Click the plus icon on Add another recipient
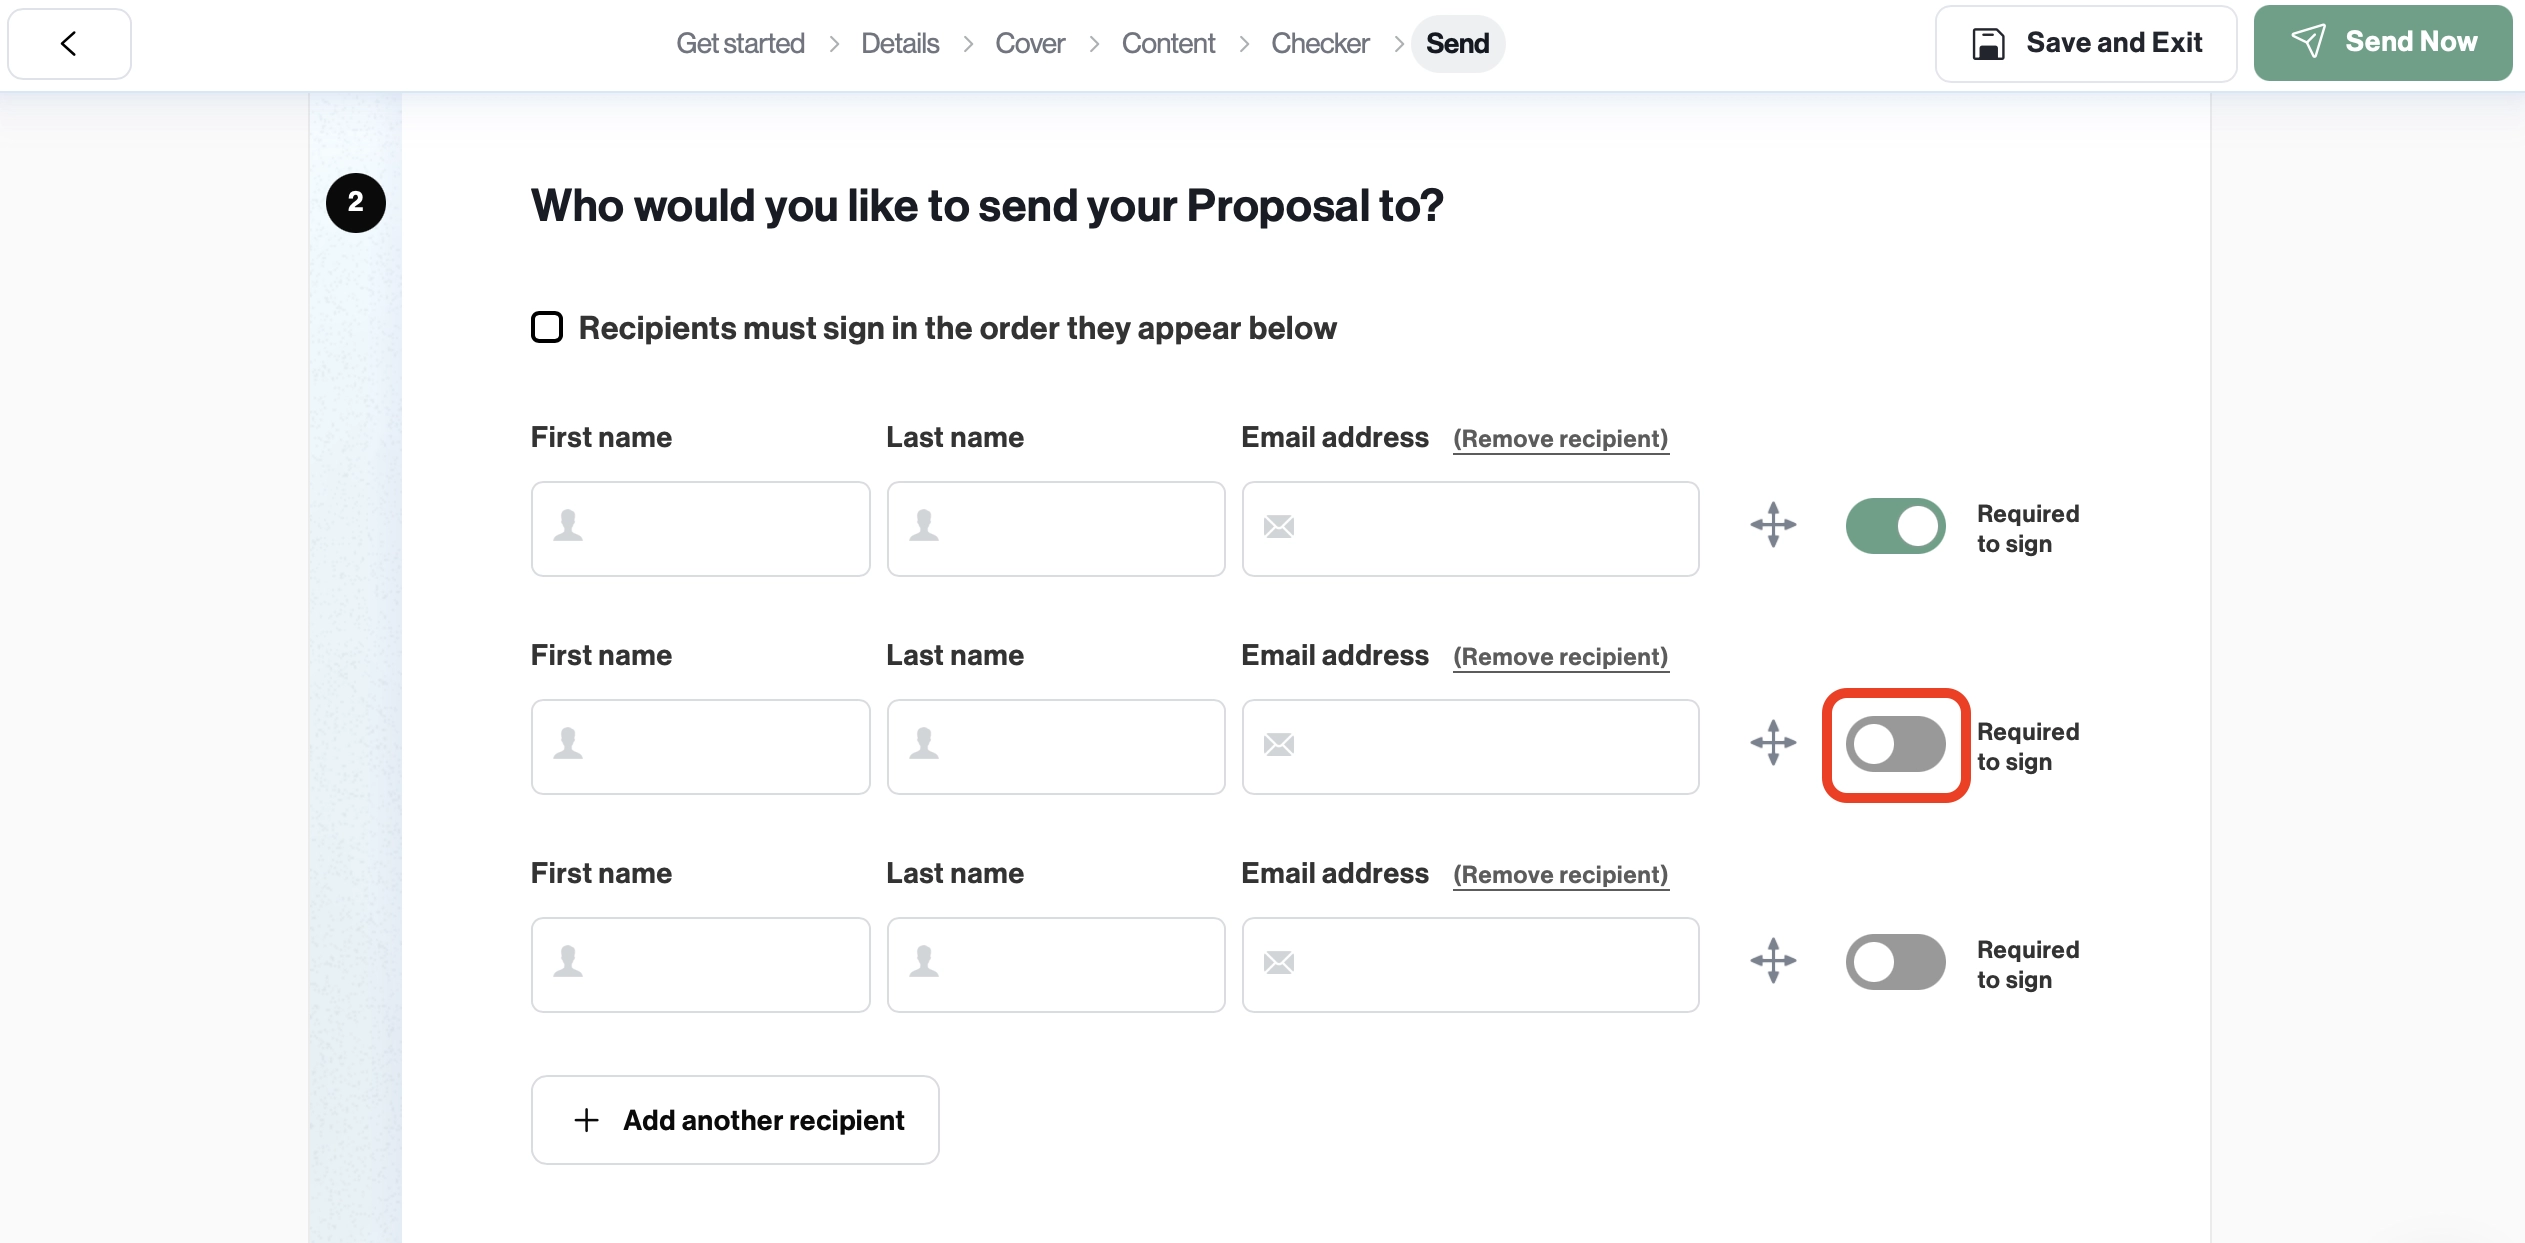 [586, 1120]
